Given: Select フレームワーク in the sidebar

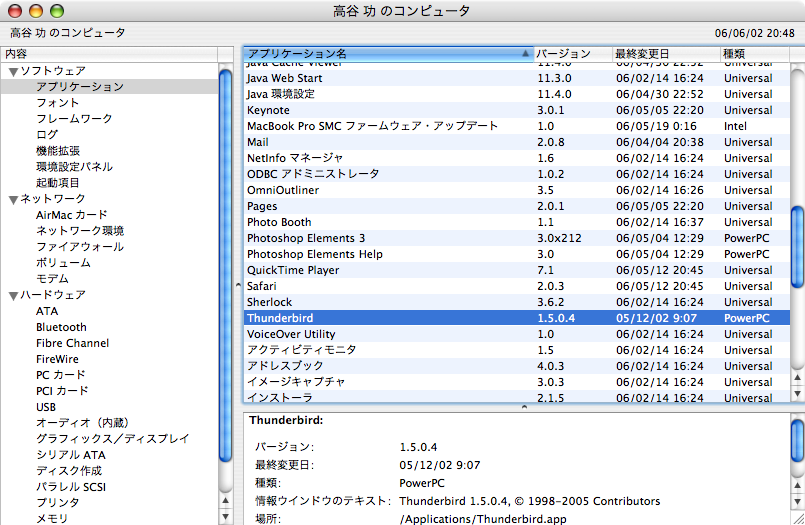Looking at the screenshot, I should [x=74, y=119].
